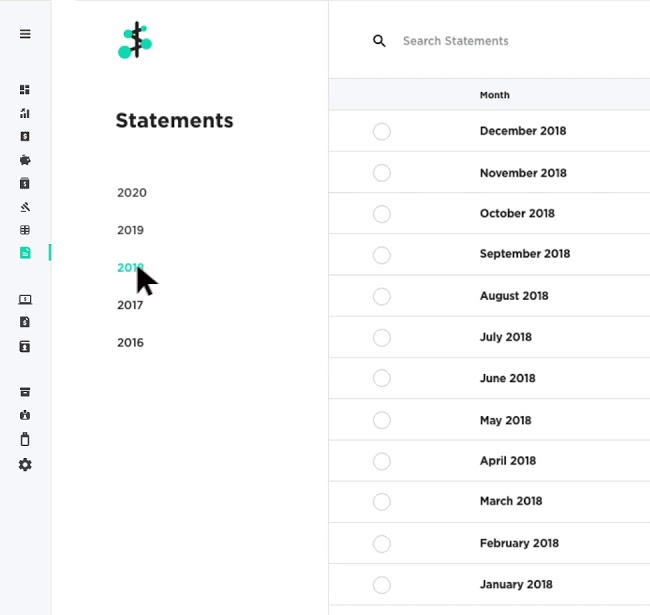Screen dimensions: 650x615
Task: Go to the dashboard grid icon
Action: coord(25,90)
